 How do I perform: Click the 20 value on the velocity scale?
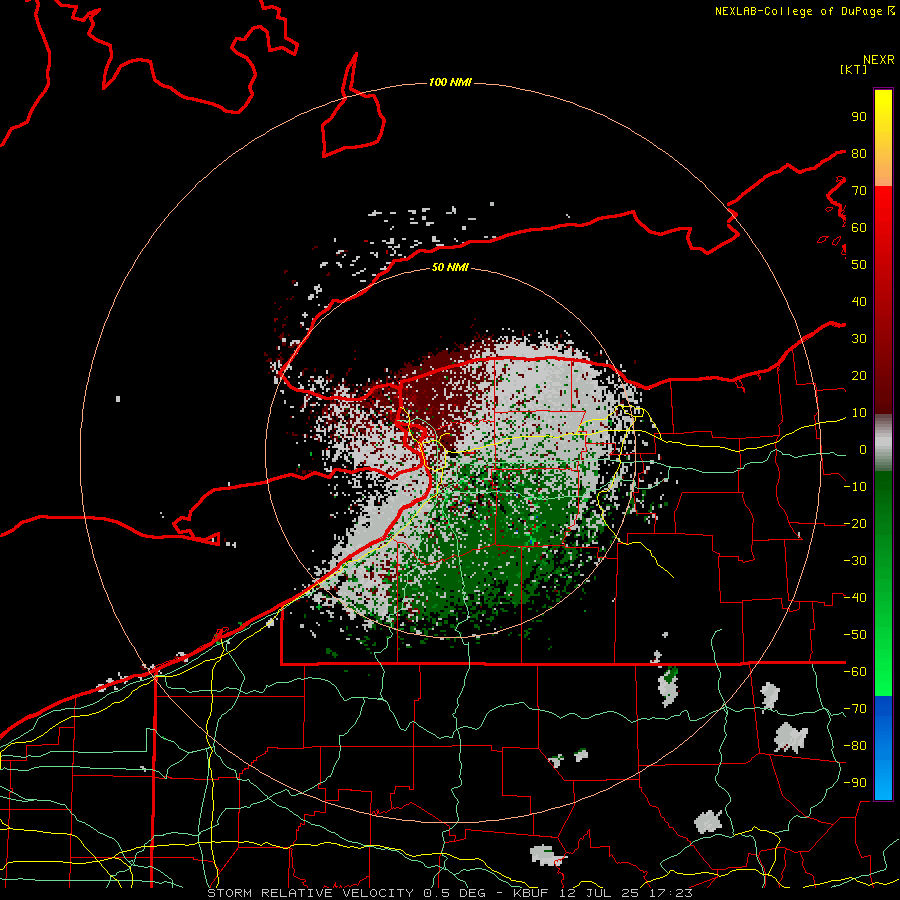point(859,376)
